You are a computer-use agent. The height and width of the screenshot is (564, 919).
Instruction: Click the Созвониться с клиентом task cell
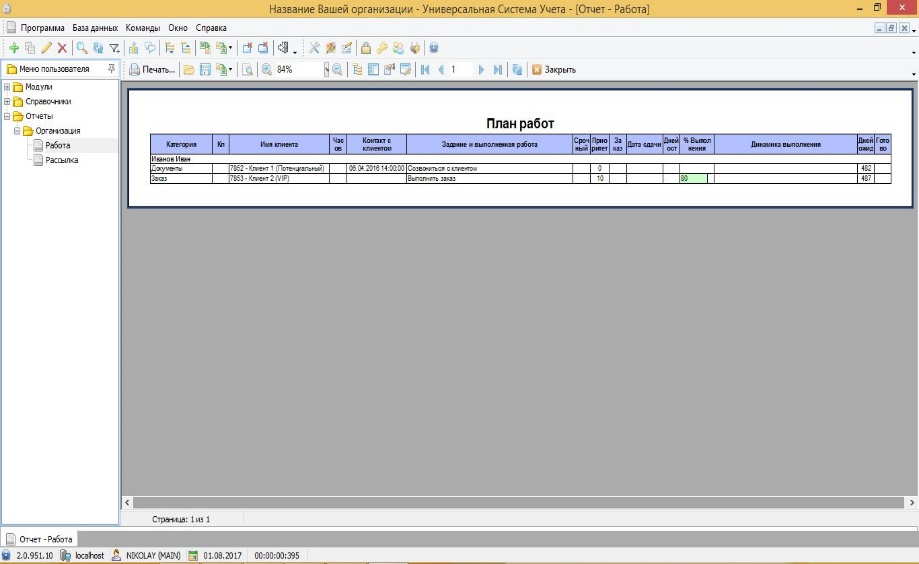(x=489, y=168)
